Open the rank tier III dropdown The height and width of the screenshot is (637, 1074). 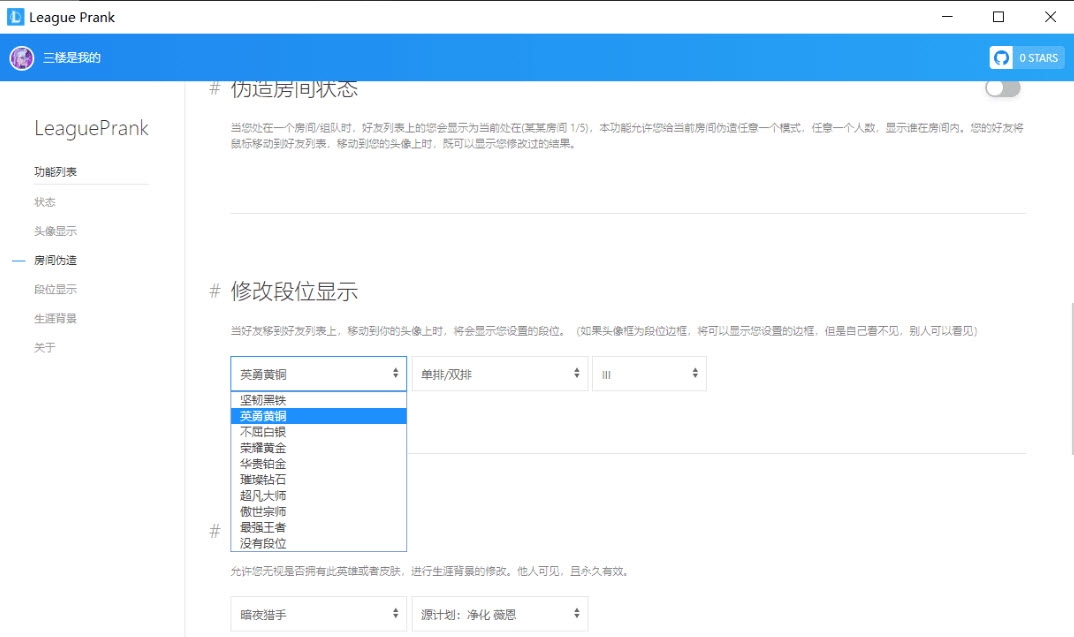click(649, 373)
